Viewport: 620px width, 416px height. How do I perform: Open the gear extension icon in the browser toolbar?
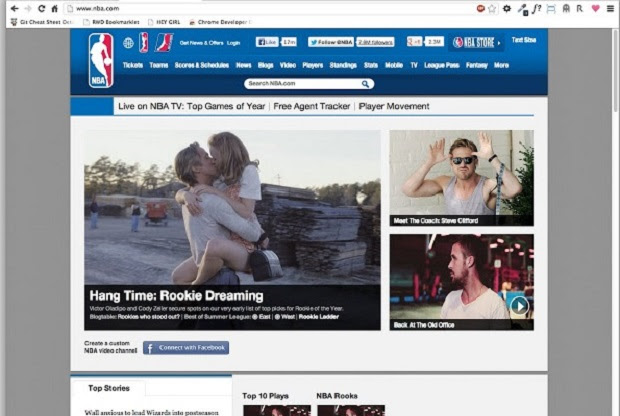[x=507, y=8]
